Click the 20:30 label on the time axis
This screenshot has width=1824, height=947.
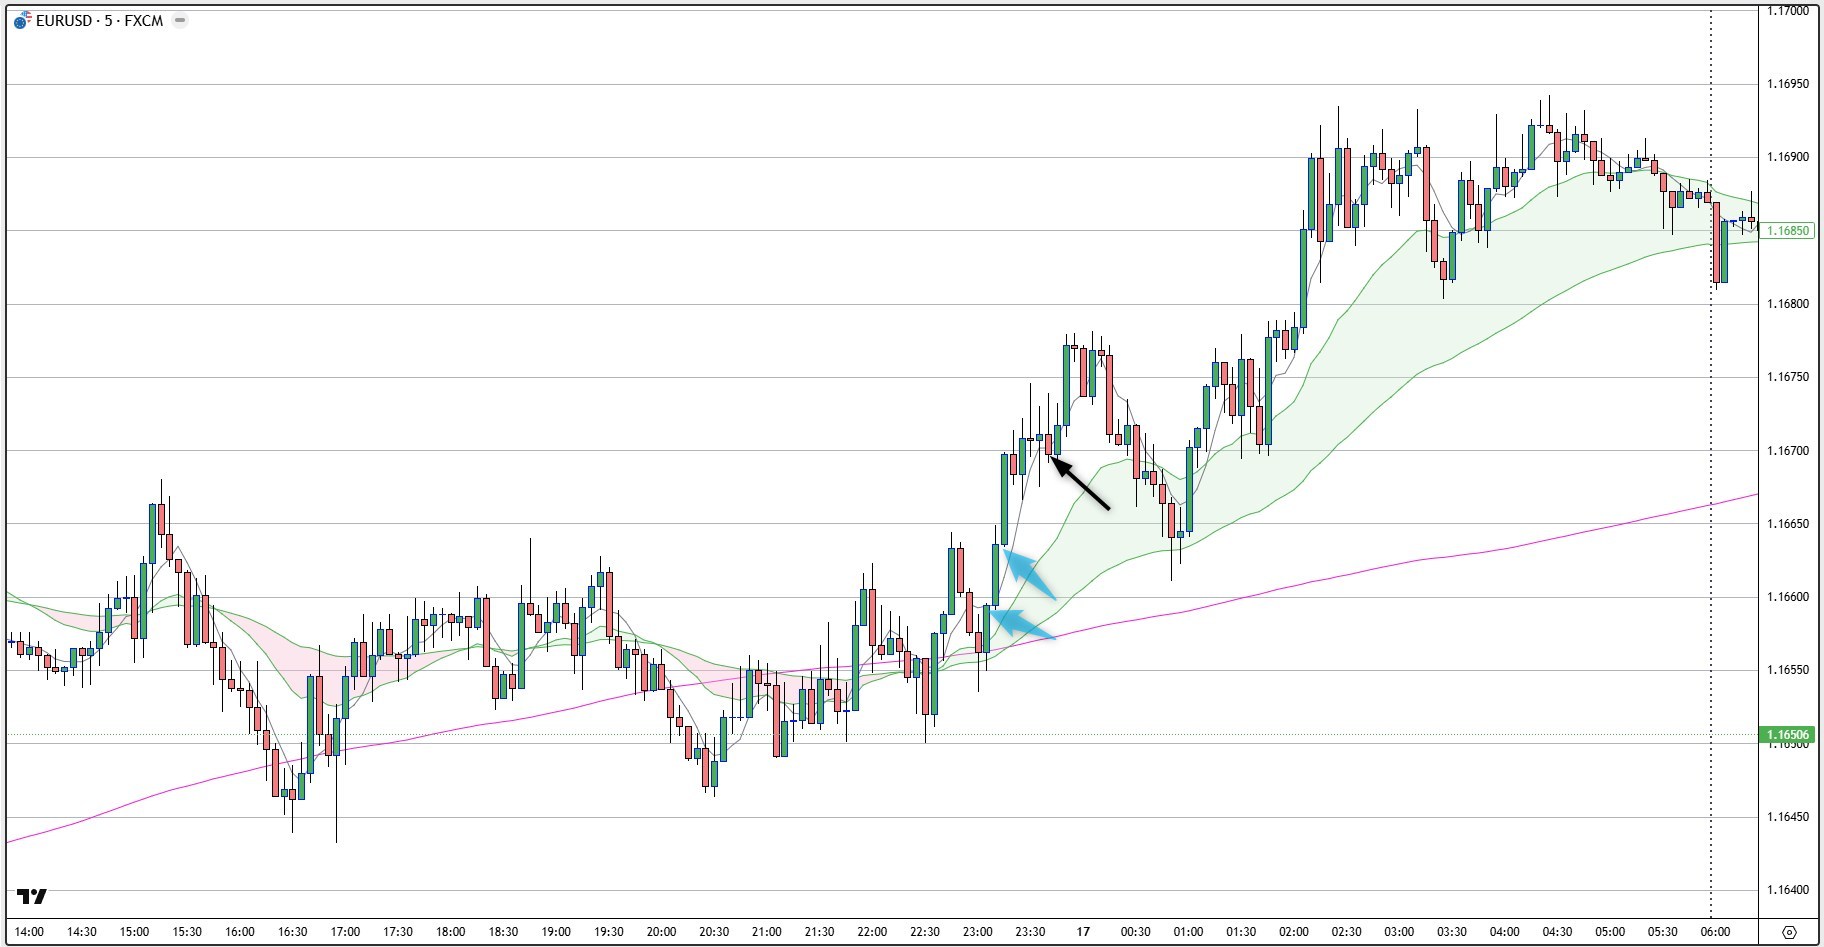pos(714,932)
